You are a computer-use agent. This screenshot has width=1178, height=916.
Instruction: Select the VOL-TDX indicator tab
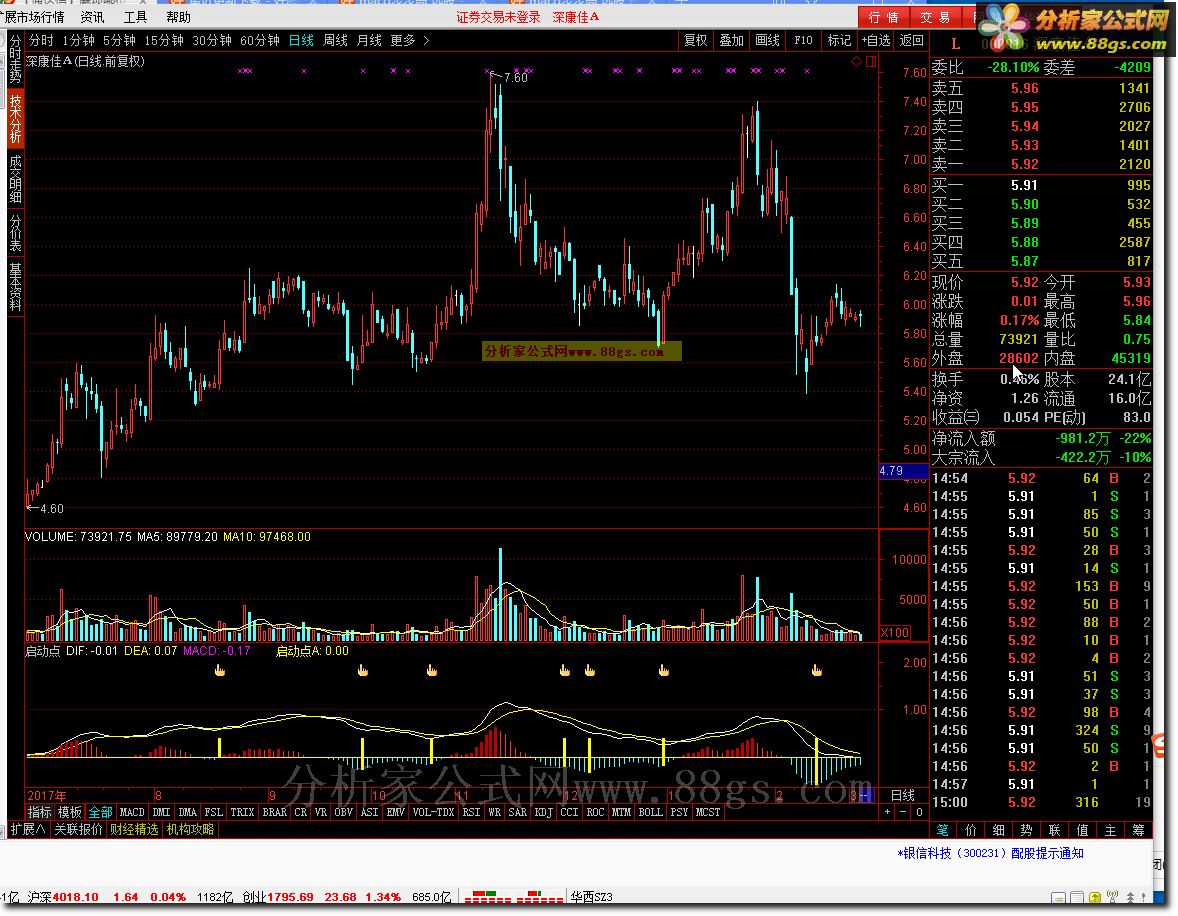[433, 812]
